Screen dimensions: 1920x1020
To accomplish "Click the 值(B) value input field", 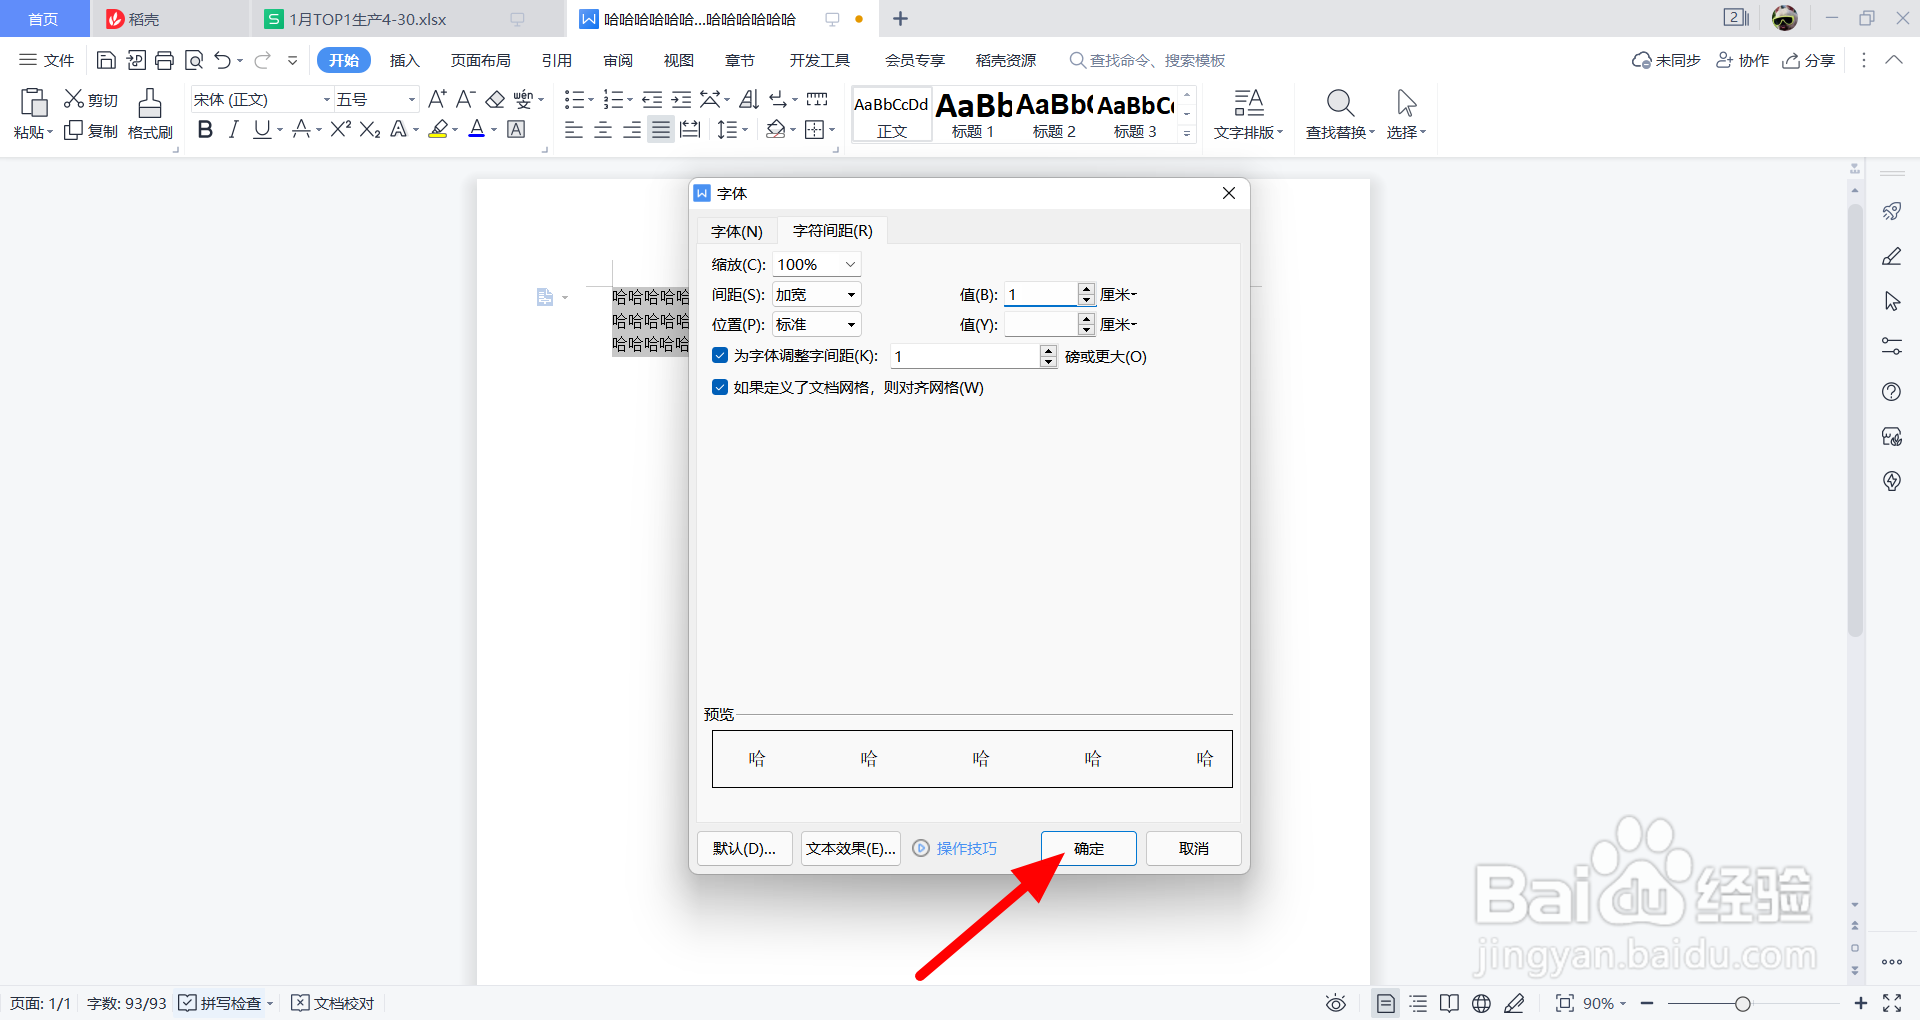I will click(x=1040, y=294).
